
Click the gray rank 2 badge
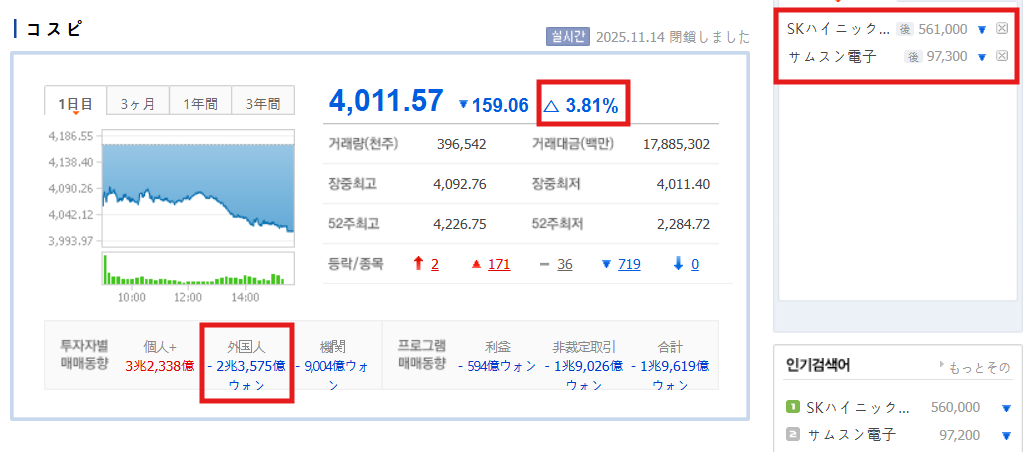[793, 435]
